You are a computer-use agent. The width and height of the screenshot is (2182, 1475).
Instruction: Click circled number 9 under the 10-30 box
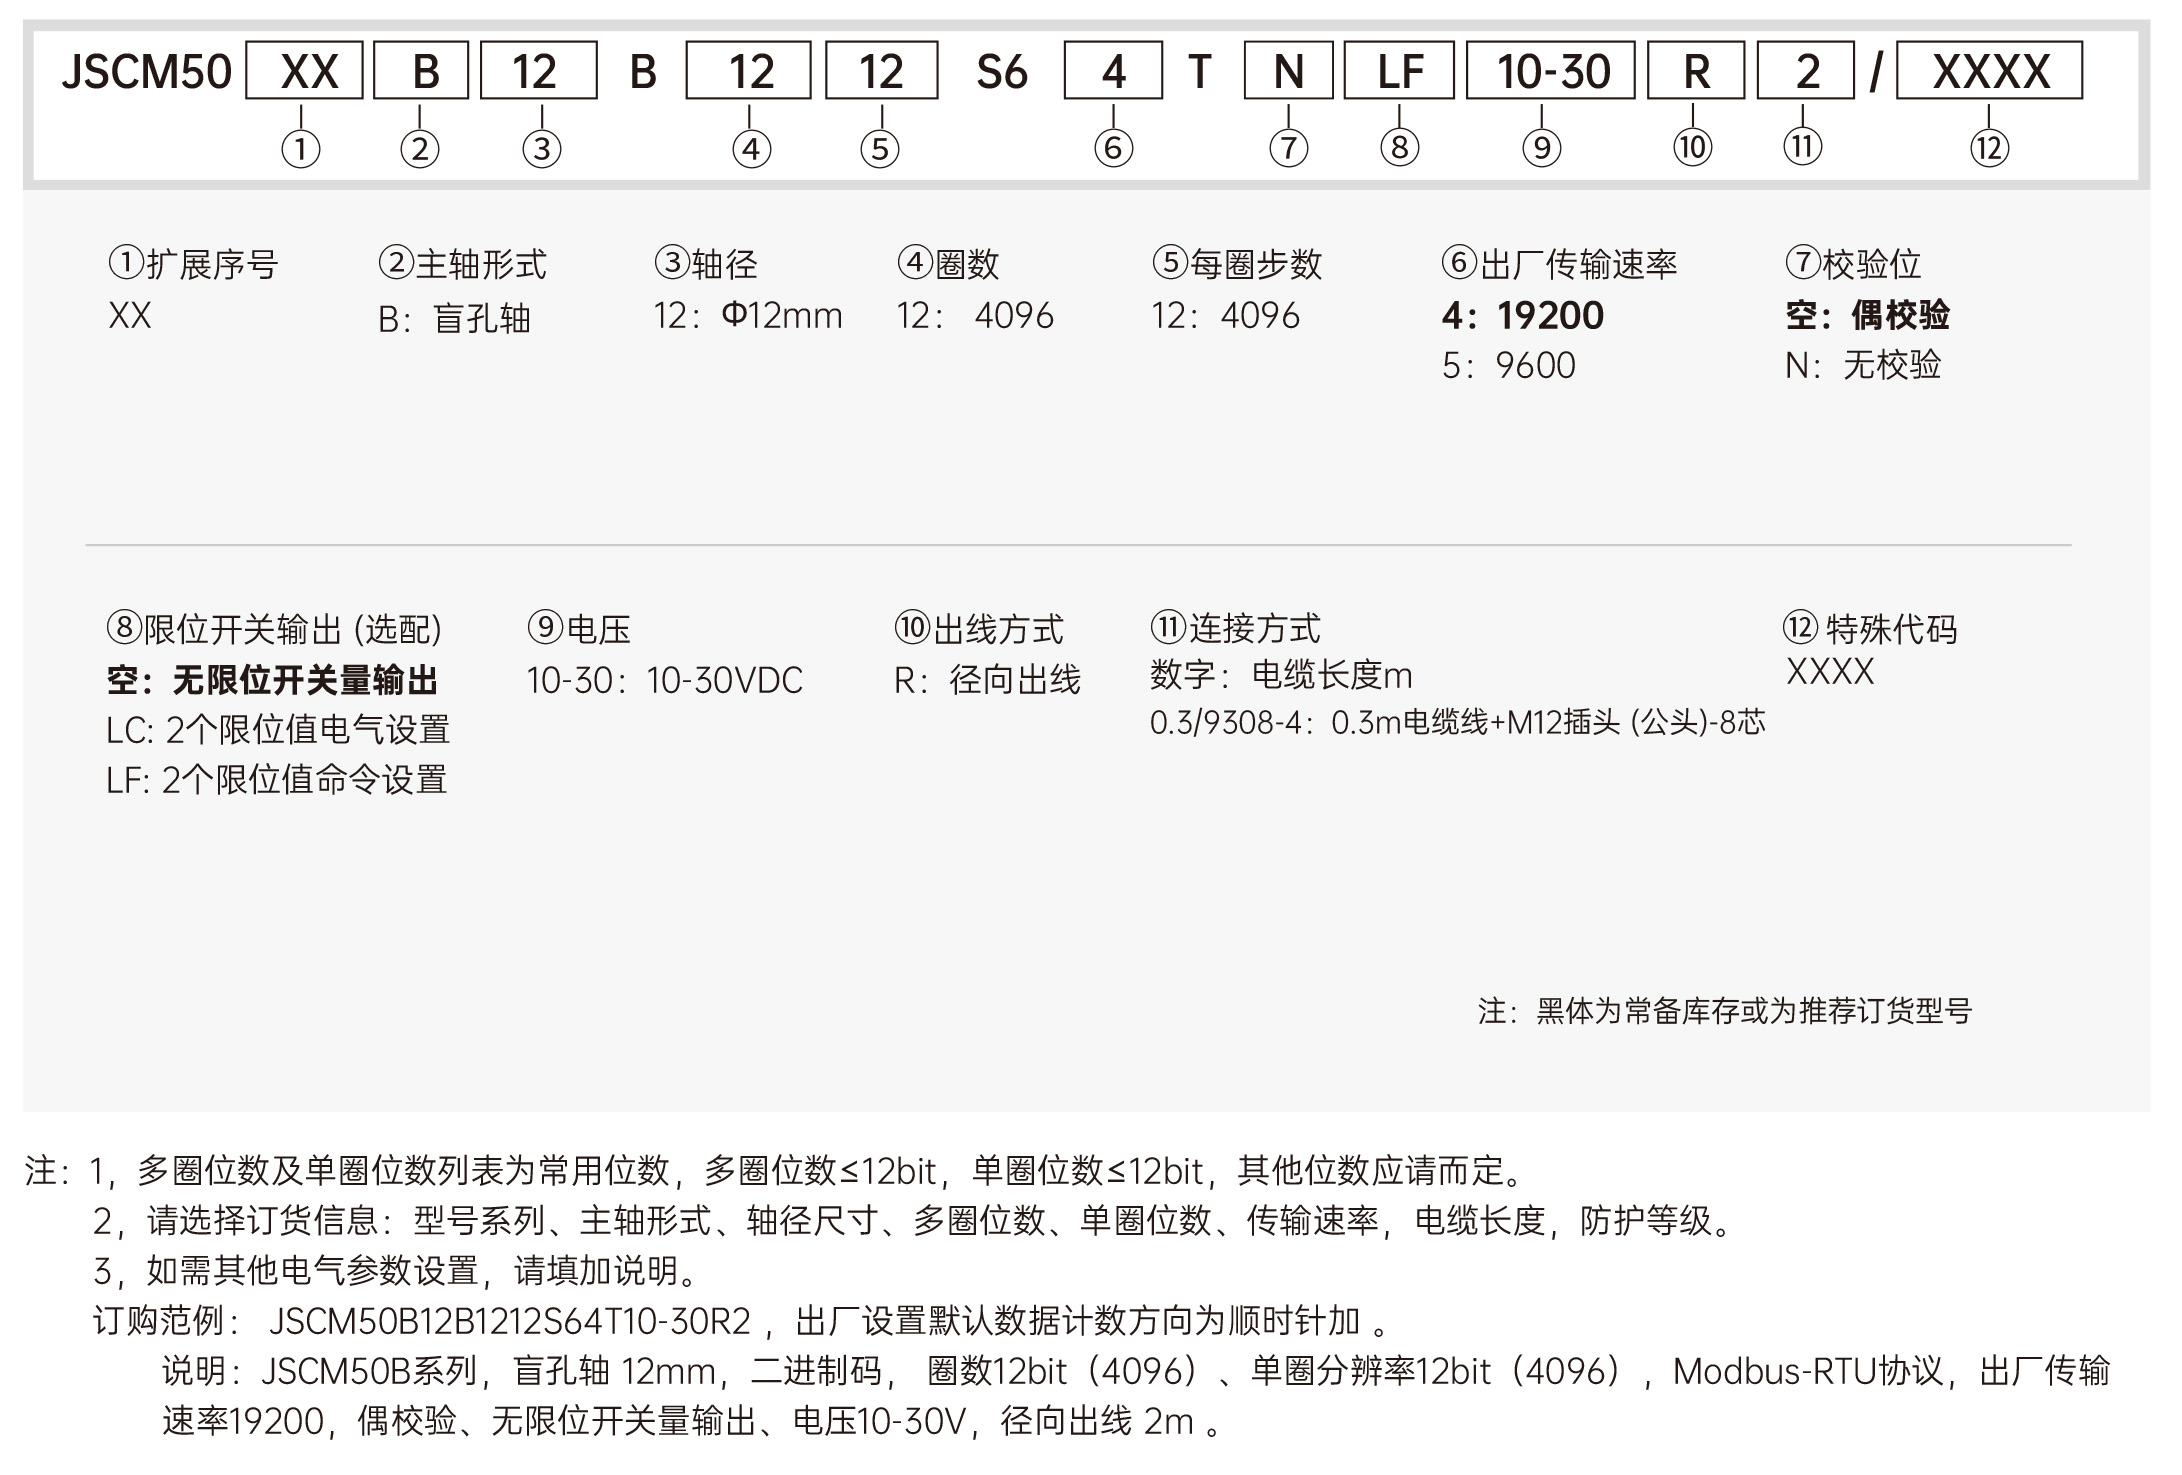(x=1541, y=148)
